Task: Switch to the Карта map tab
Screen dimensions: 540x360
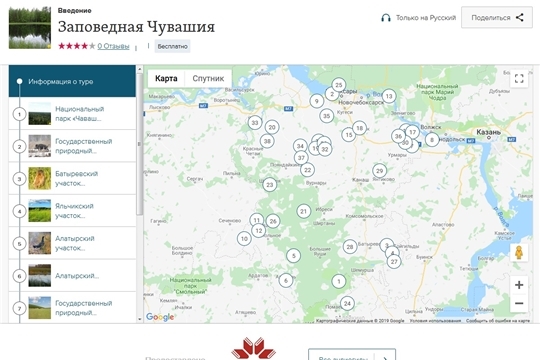Action: (x=166, y=79)
